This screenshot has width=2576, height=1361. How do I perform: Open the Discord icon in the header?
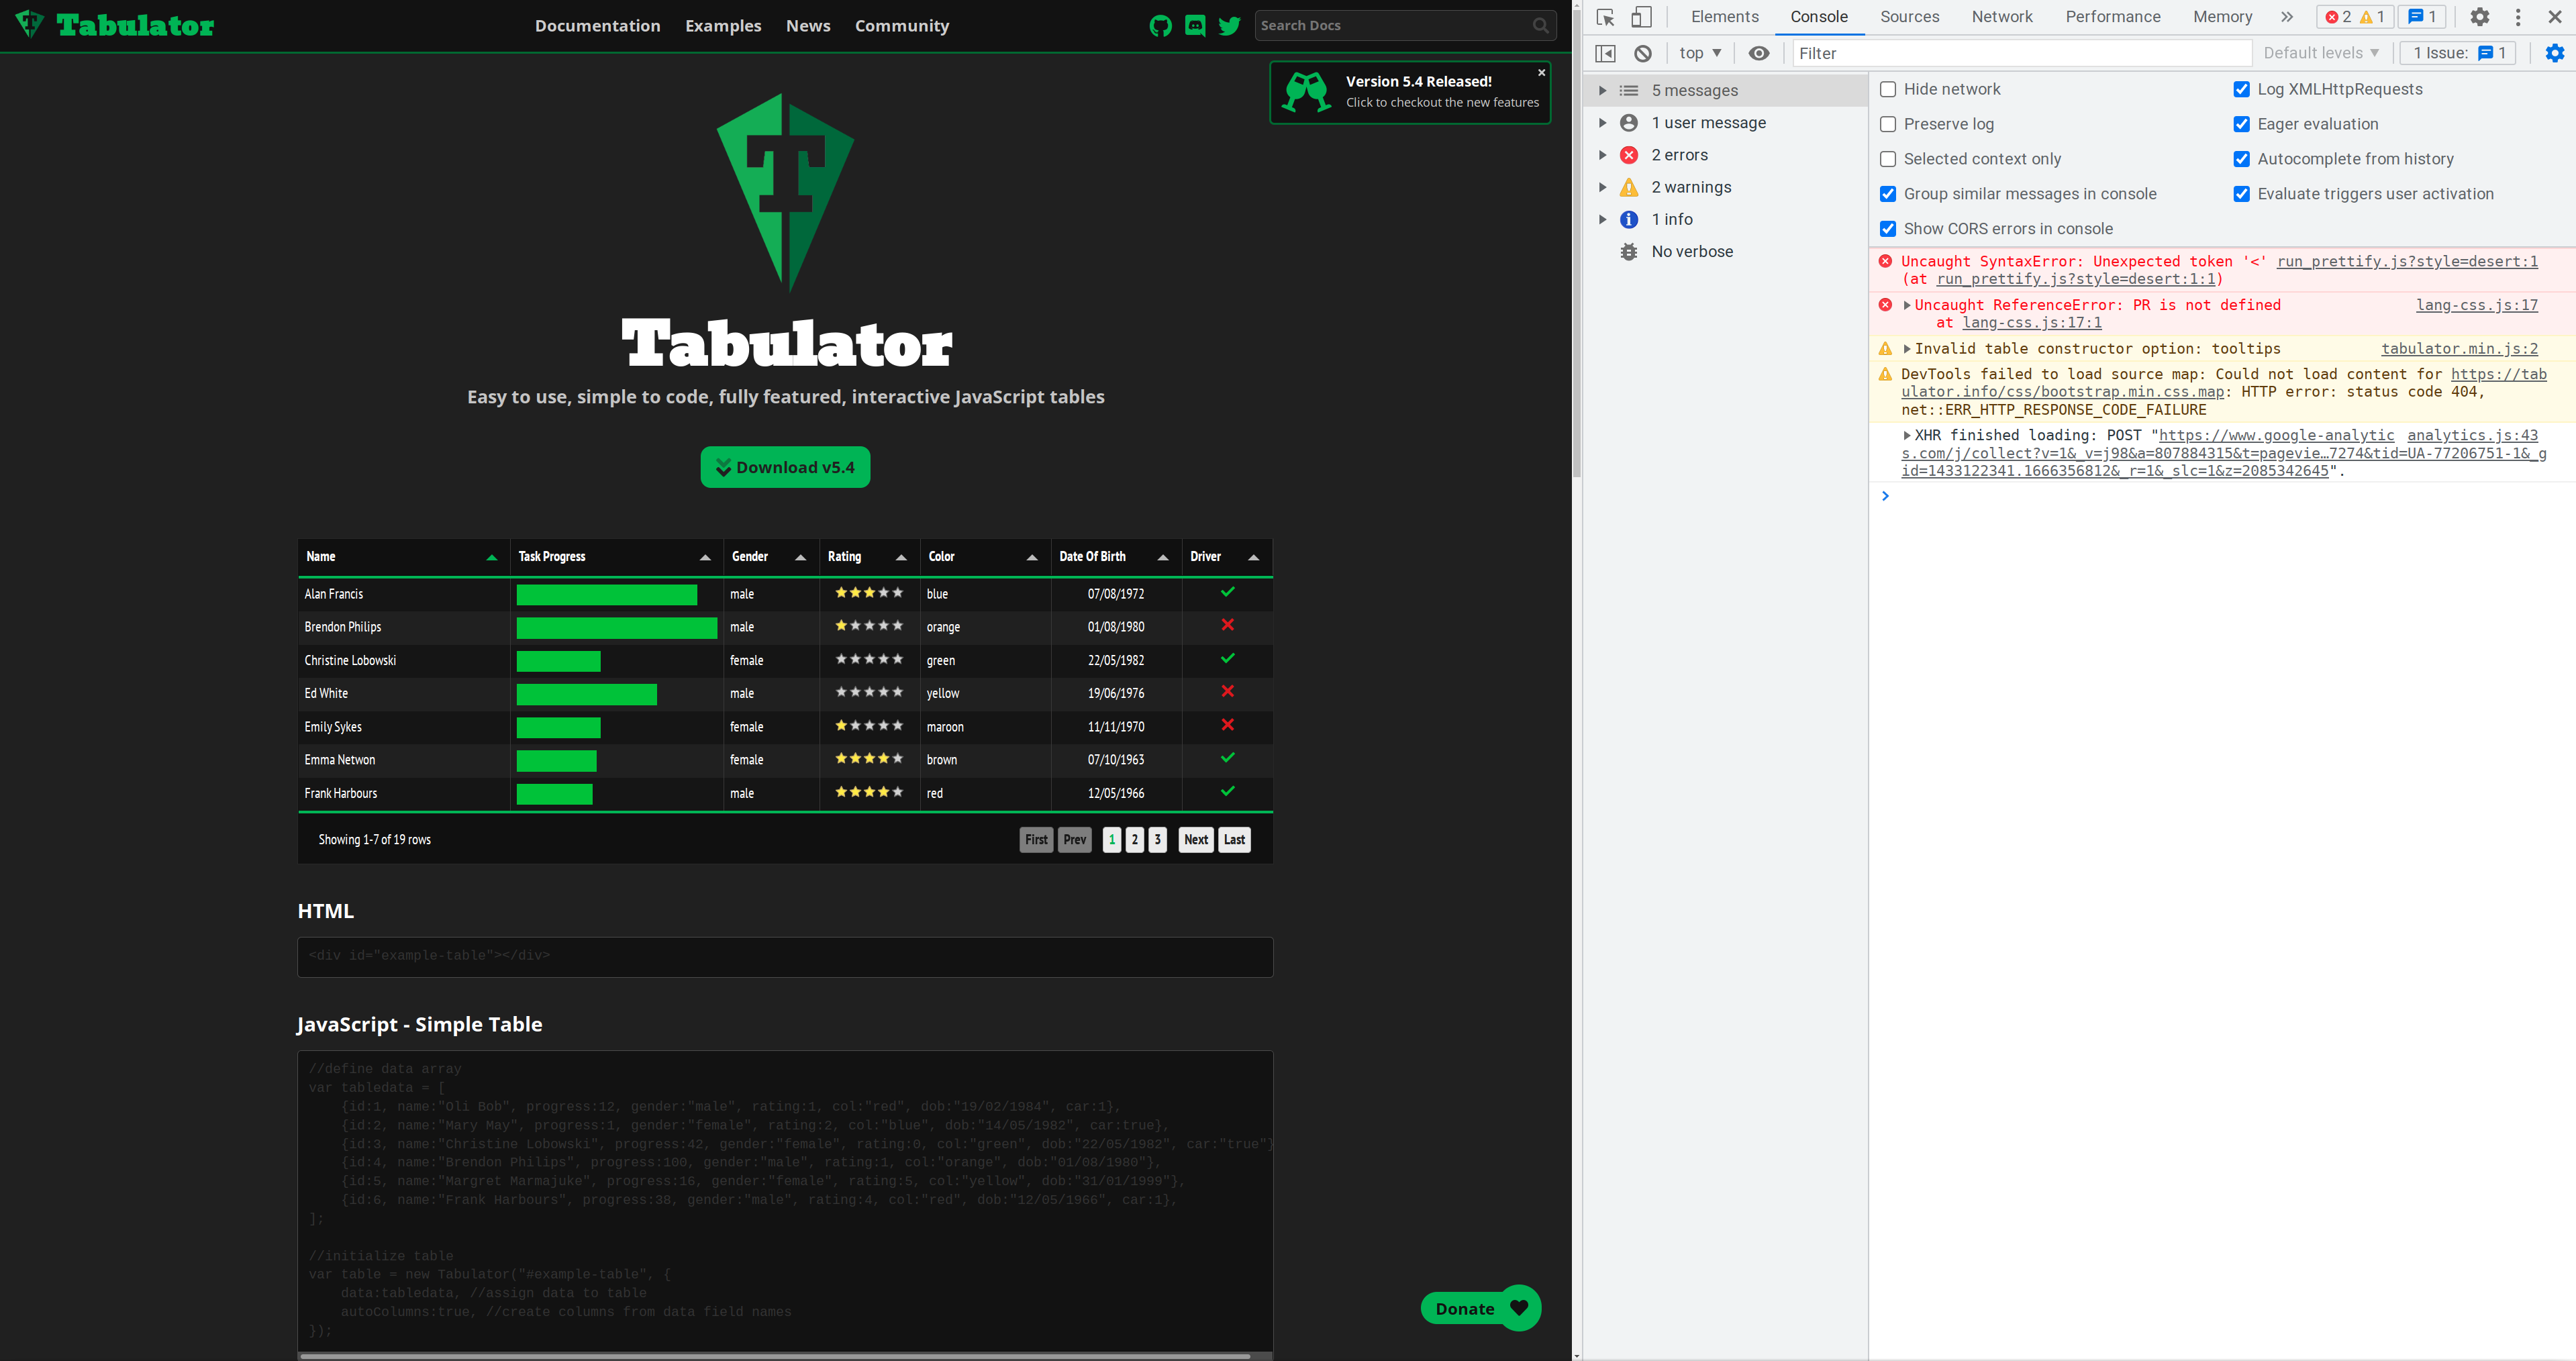(1194, 25)
